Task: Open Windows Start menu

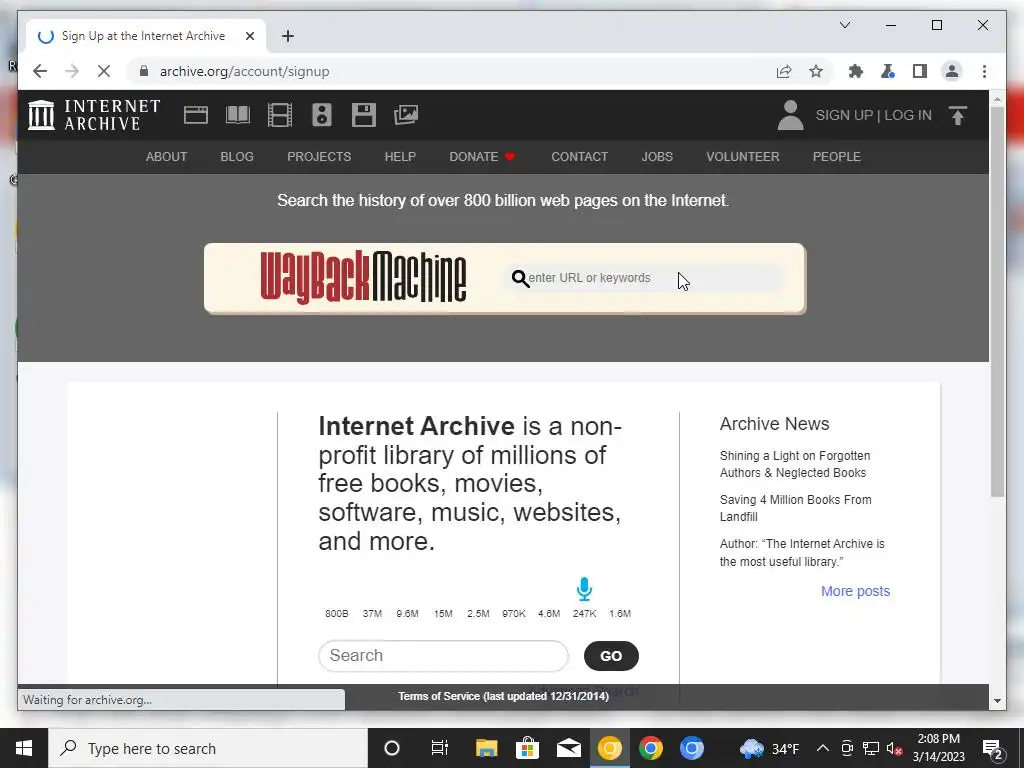Action: pyautogui.click(x=24, y=748)
